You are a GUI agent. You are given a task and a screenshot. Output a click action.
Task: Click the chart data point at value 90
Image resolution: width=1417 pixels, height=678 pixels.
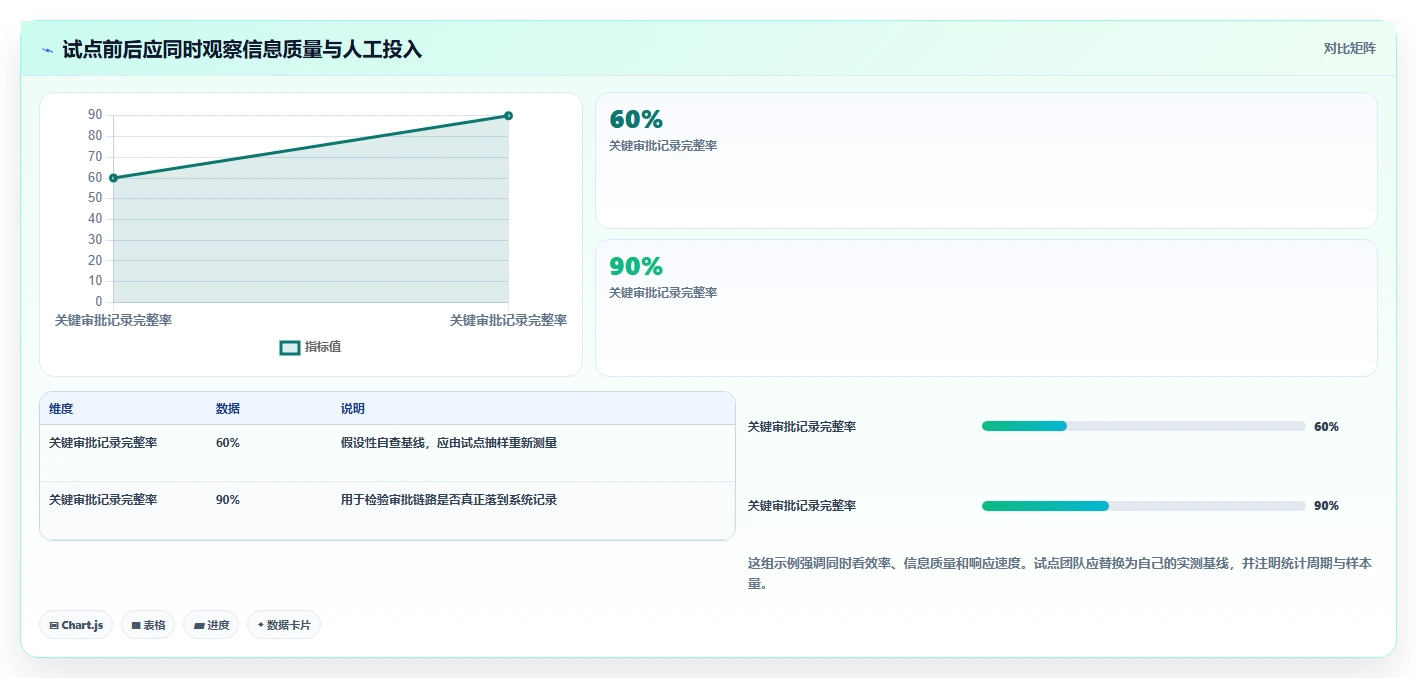(x=508, y=116)
